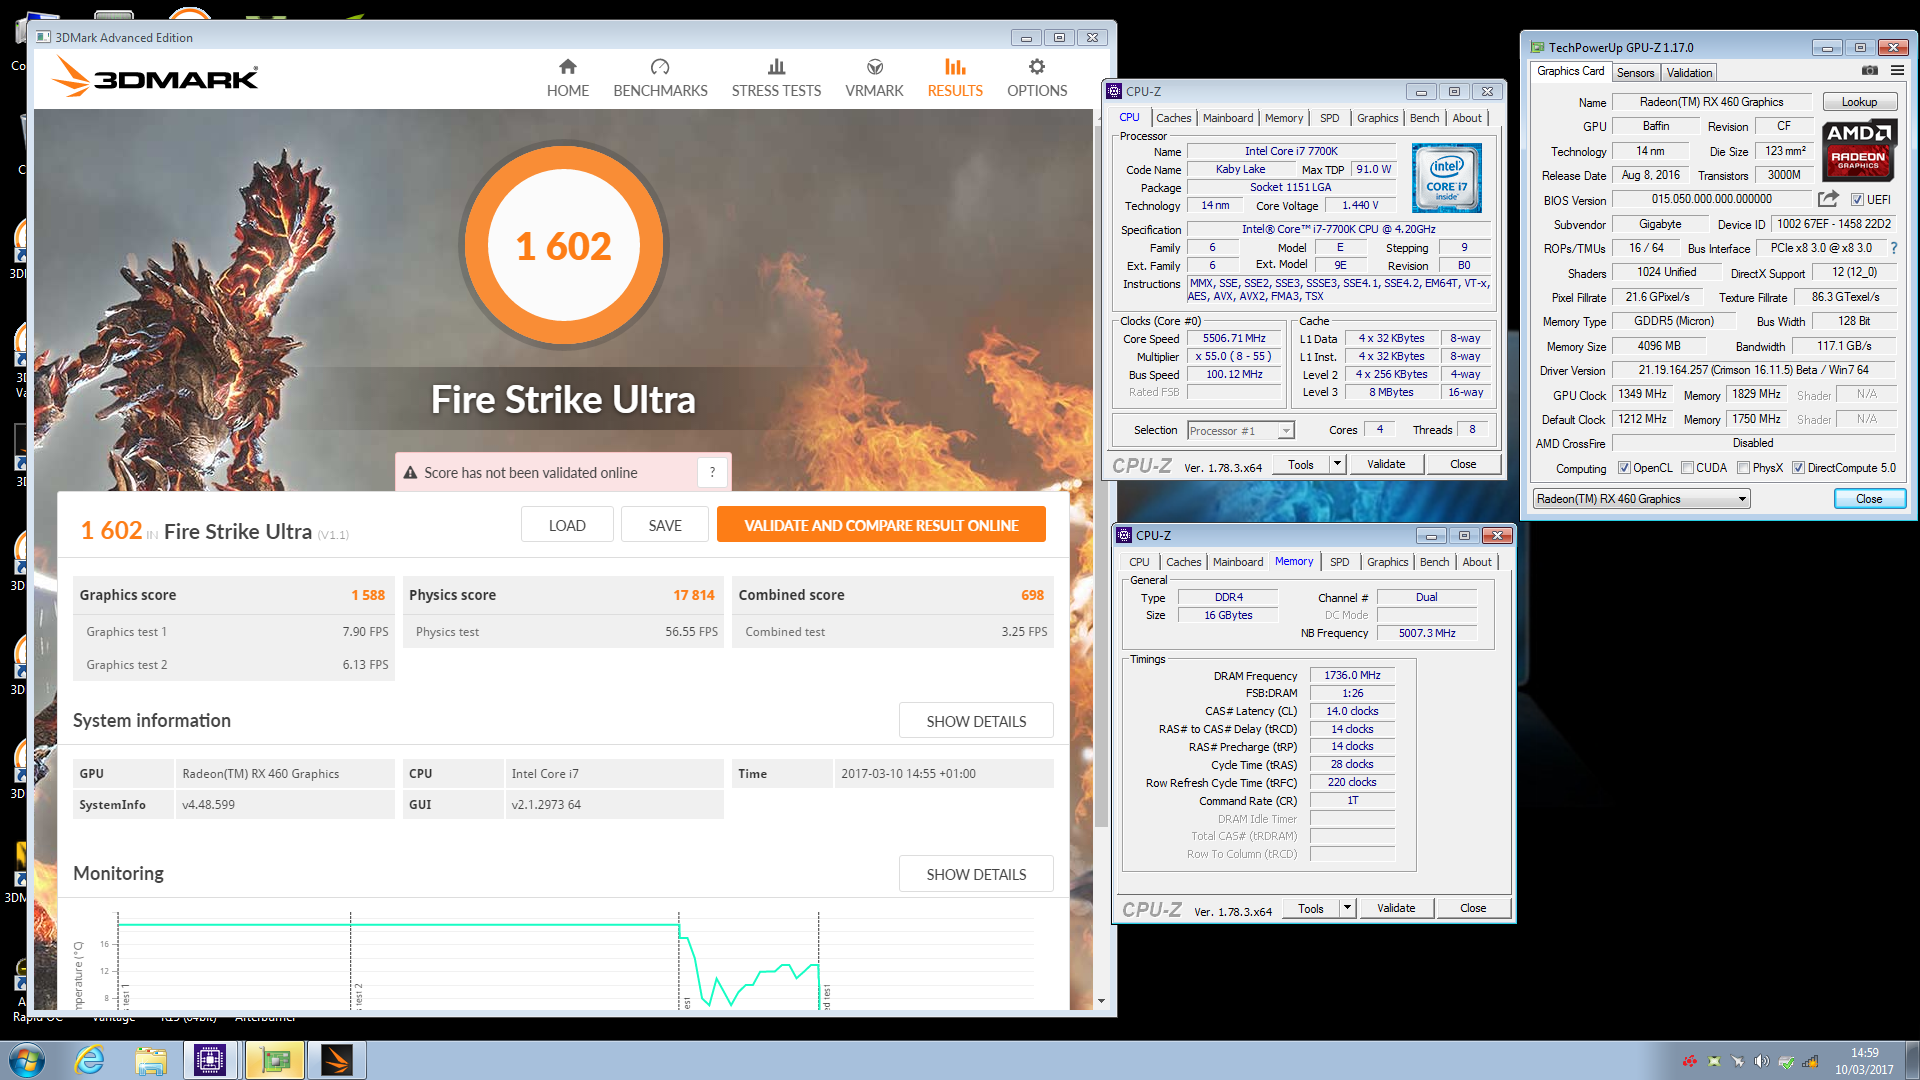
Task: Open File Explorer from the taskbar
Action: pyautogui.click(x=150, y=1060)
